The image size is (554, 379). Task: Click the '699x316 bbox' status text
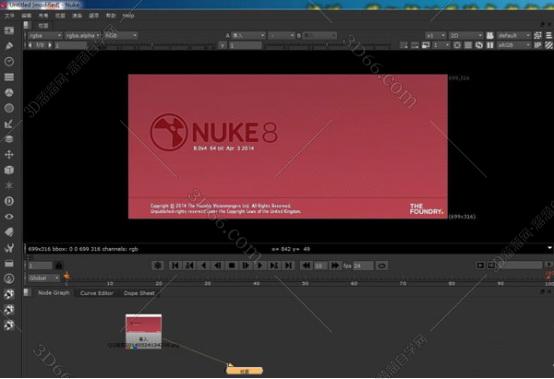coord(83,249)
